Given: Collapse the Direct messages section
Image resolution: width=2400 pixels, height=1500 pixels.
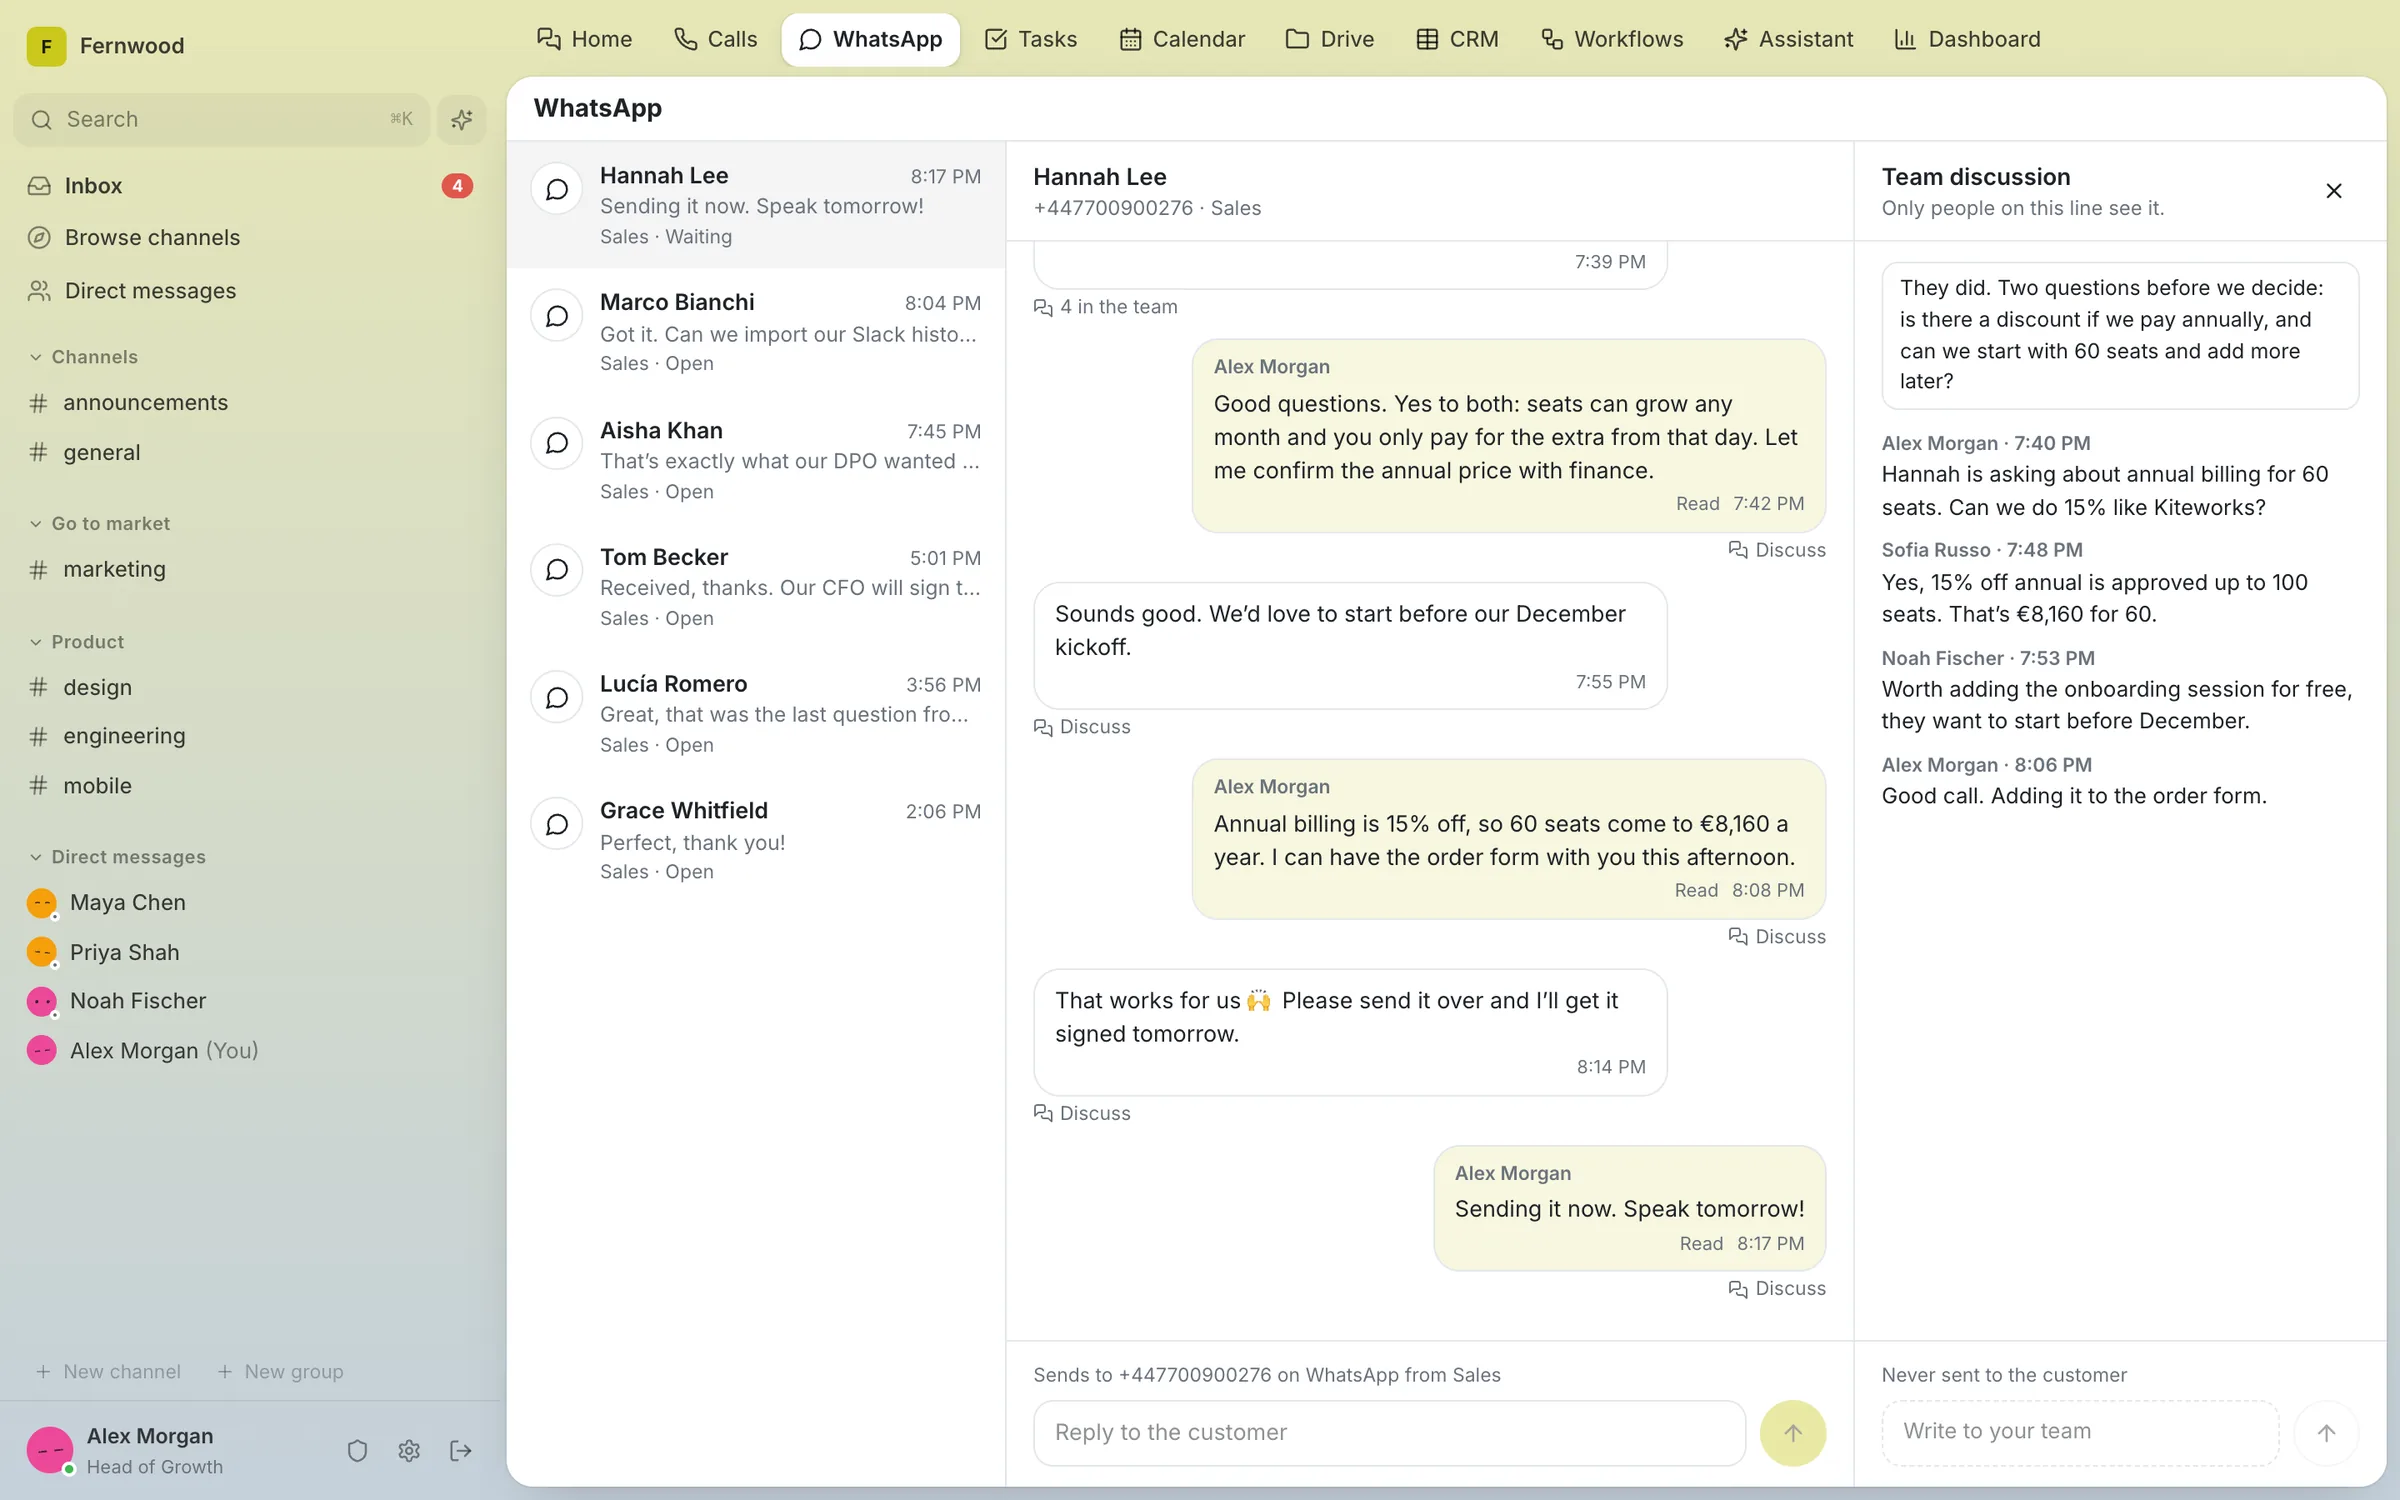Looking at the screenshot, I should tap(118, 857).
